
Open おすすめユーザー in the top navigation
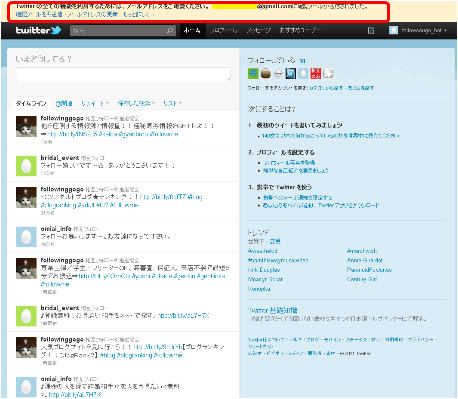coord(300,30)
